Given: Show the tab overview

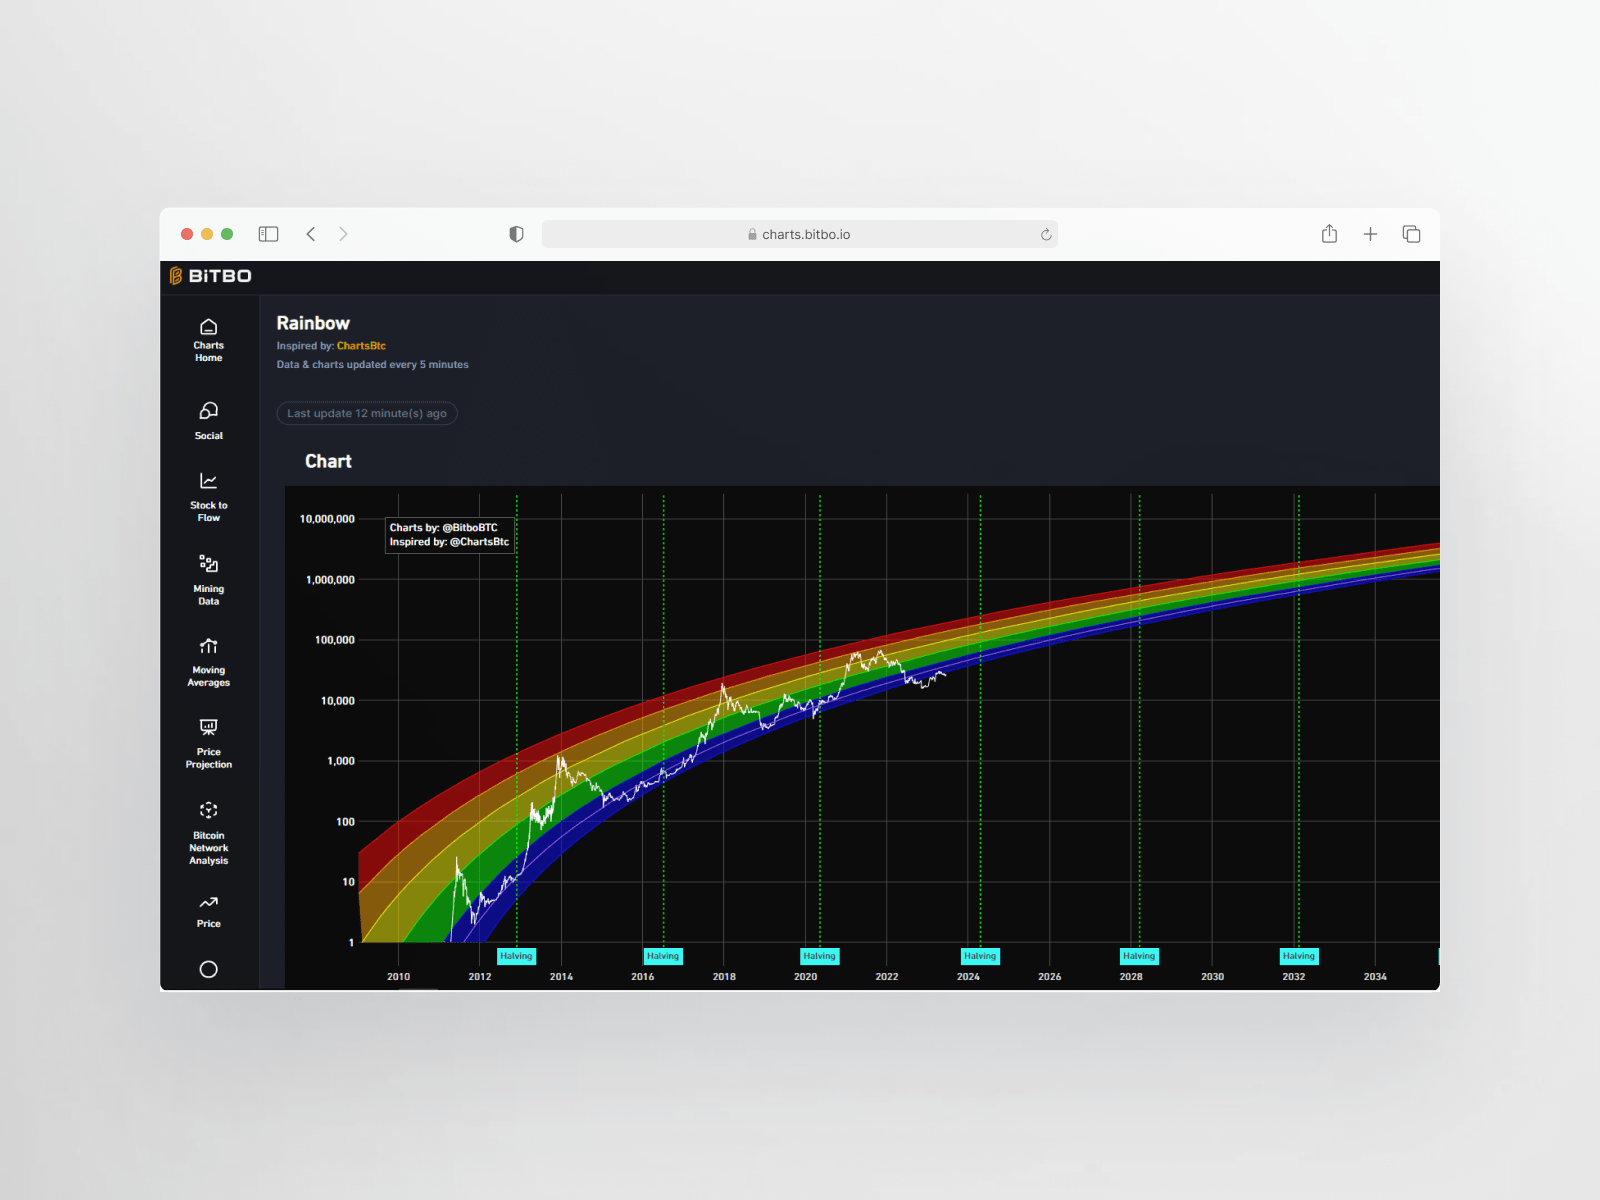Looking at the screenshot, I should coord(1411,234).
